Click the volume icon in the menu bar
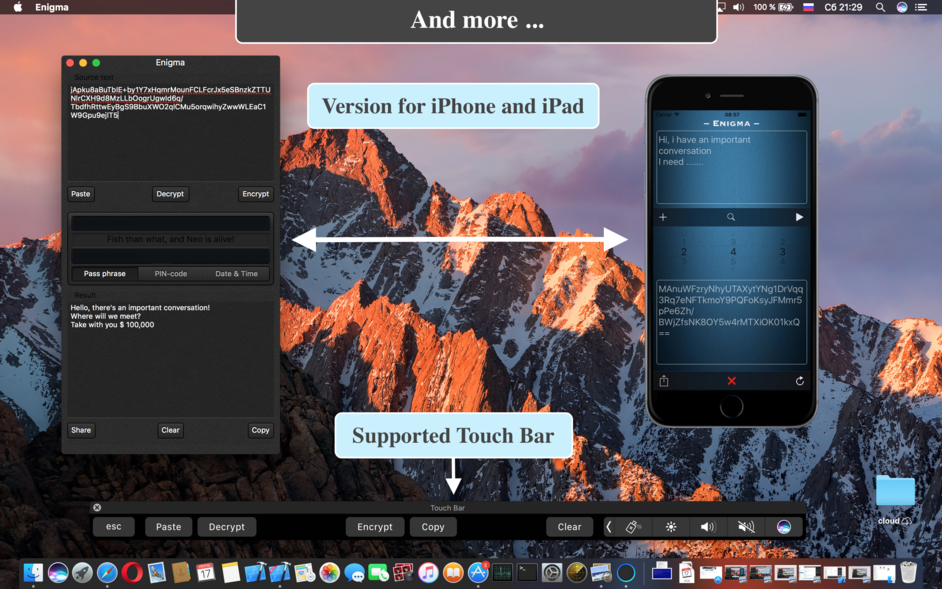 (x=738, y=7)
